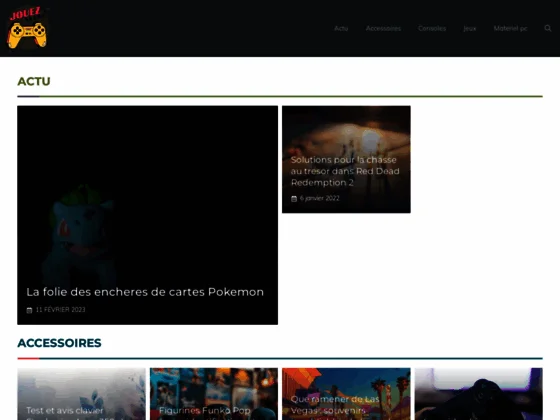The width and height of the screenshot is (560, 420).
Task: Open the Jeux menu item
Action: (x=470, y=28)
